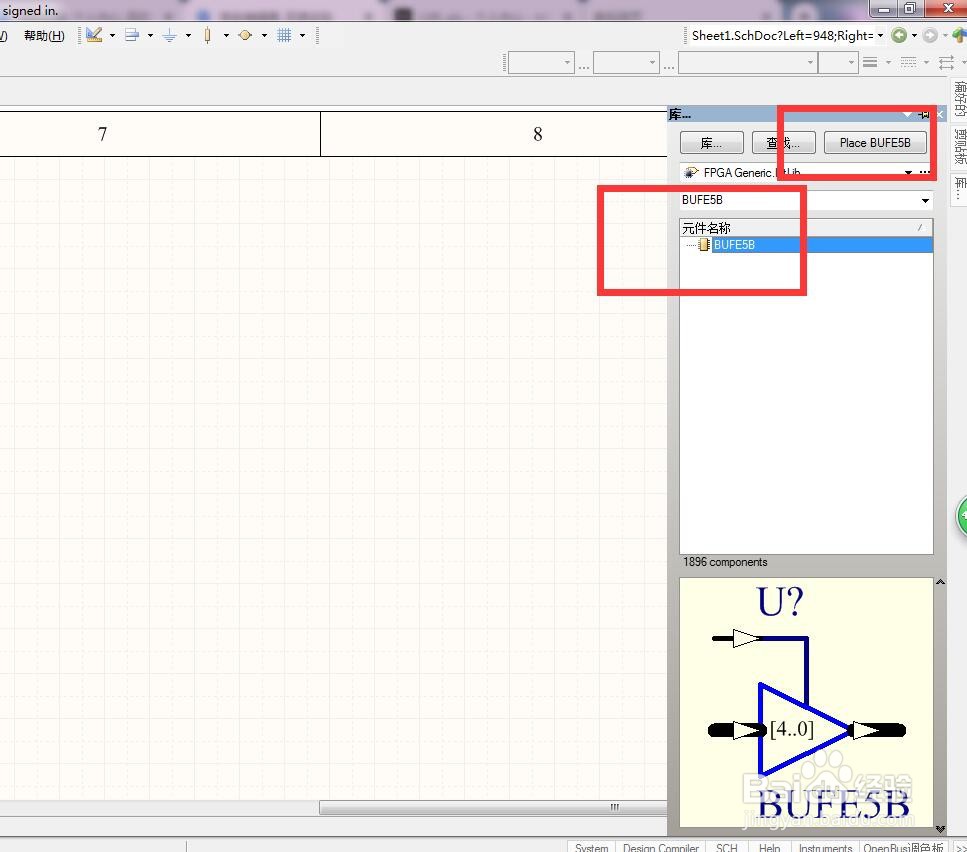Open the wide empty formatting combo box
Viewport: 967px width, 852px height.
(747, 62)
